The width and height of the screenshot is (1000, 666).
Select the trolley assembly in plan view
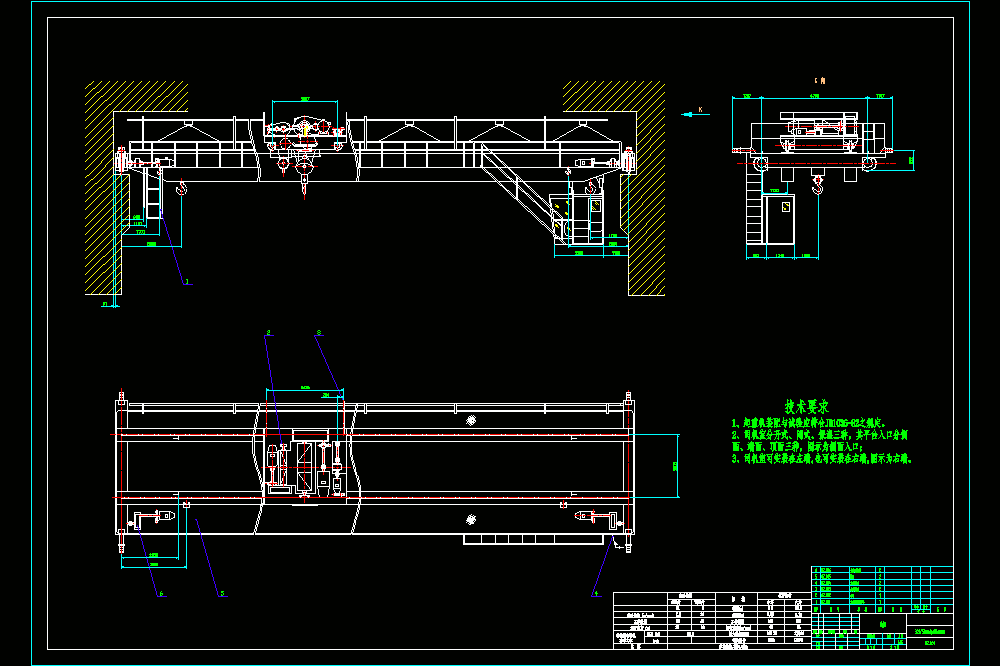tap(305, 466)
